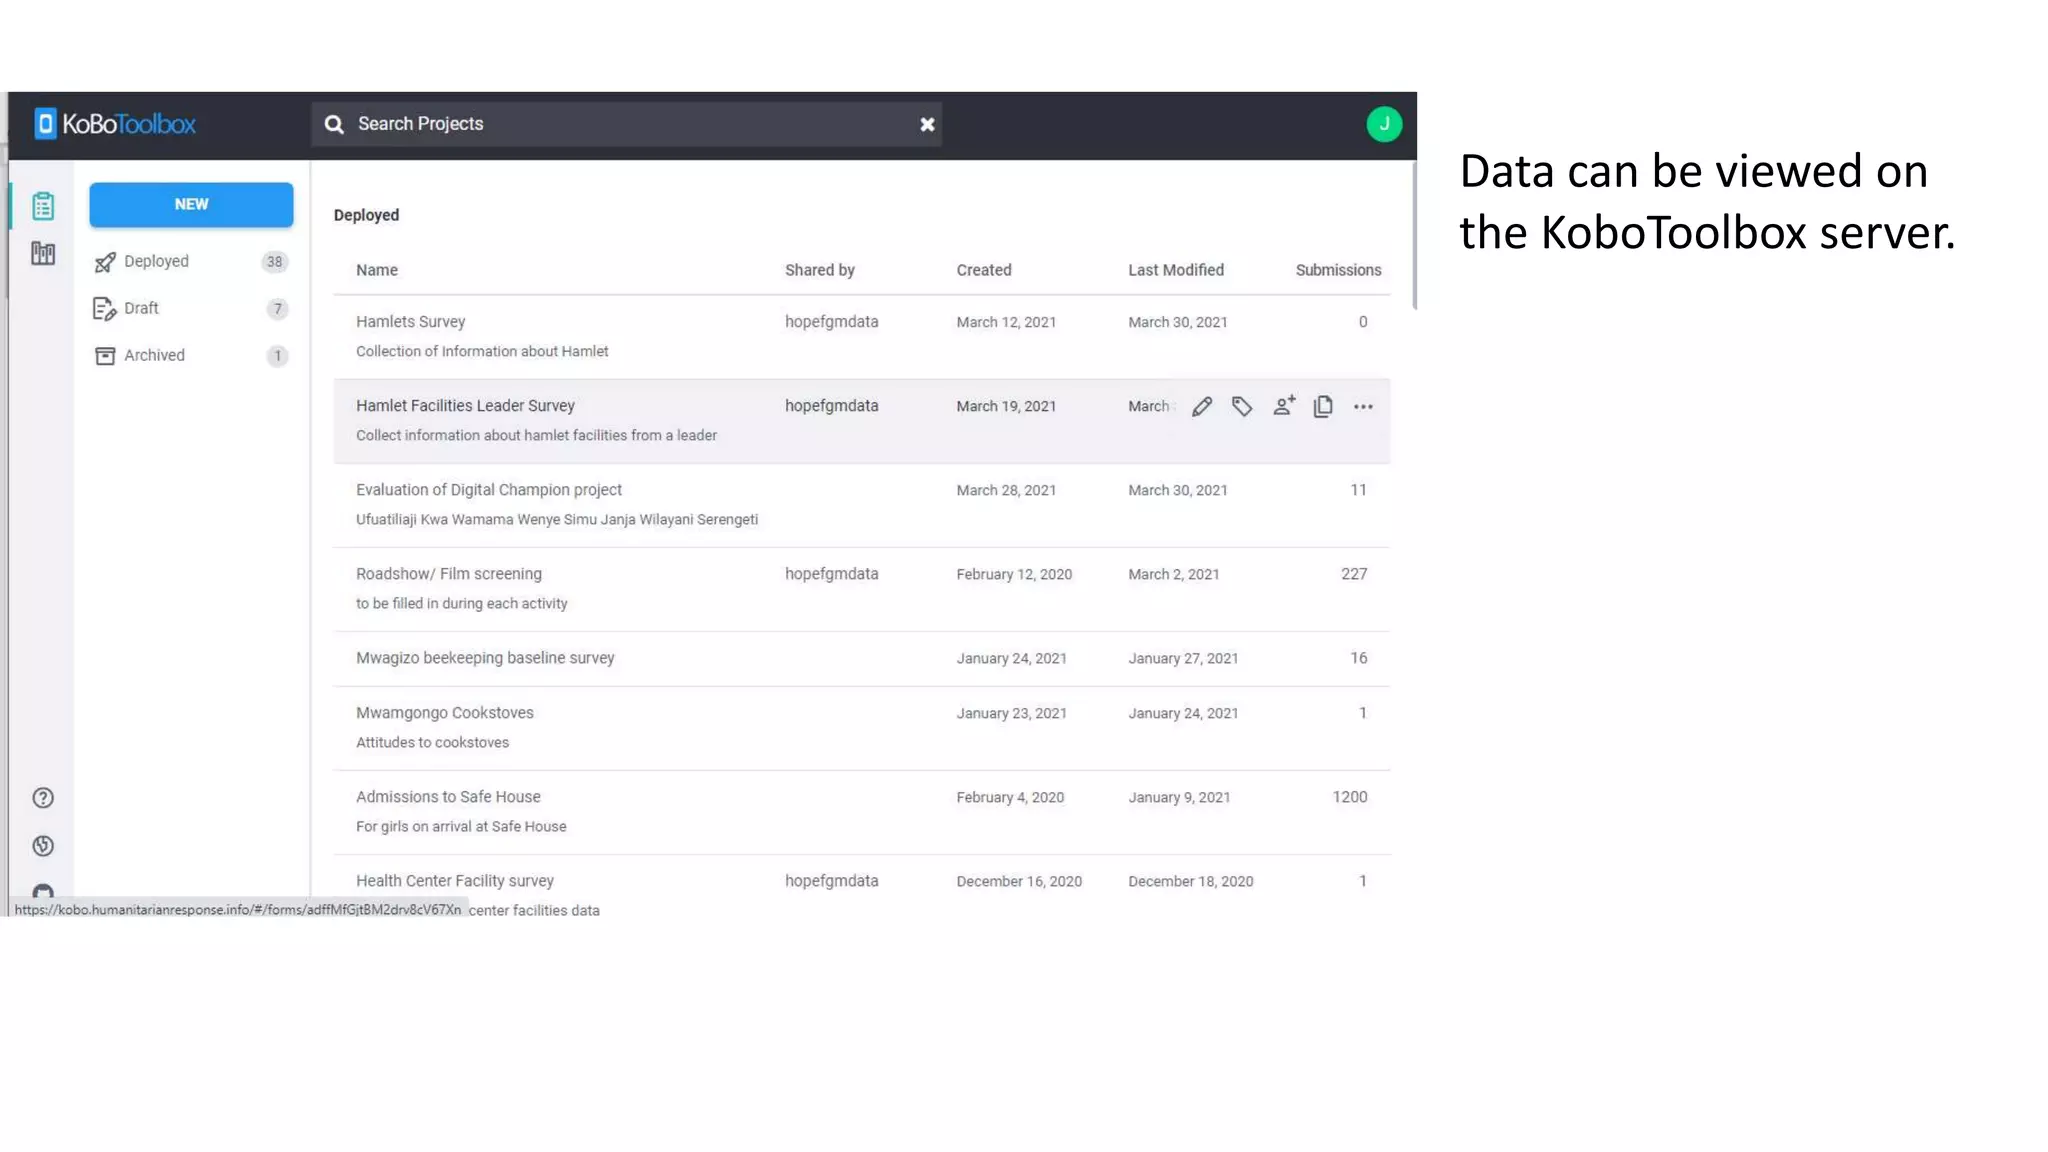Open the Projects clipboard sidebar icon

42,206
